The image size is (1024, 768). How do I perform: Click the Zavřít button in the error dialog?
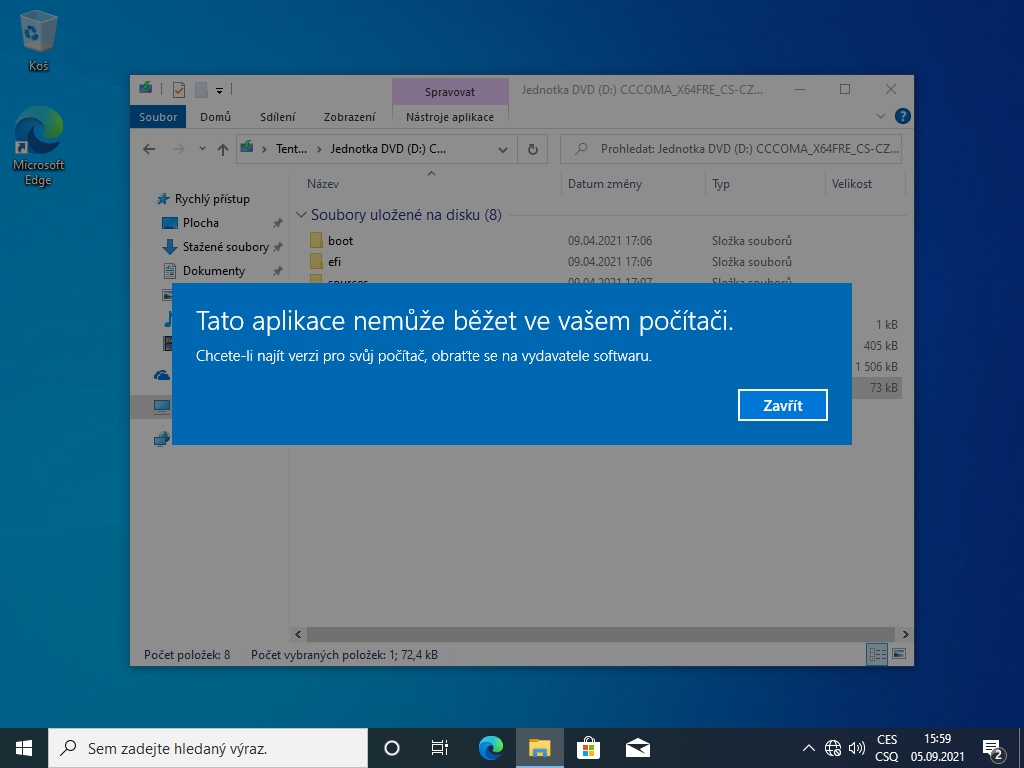(782, 405)
